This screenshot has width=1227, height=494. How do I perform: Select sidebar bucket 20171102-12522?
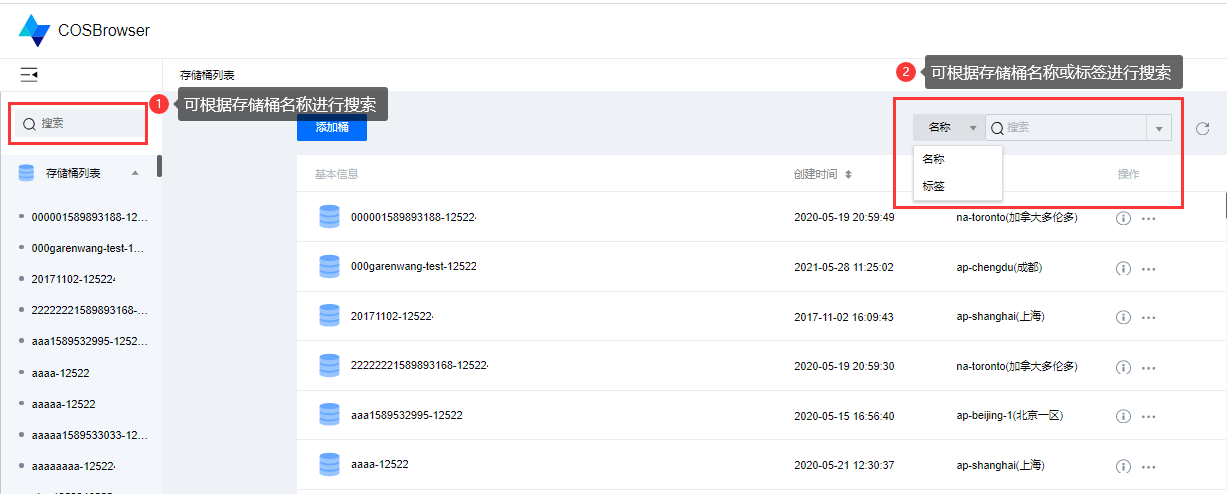pos(73,279)
